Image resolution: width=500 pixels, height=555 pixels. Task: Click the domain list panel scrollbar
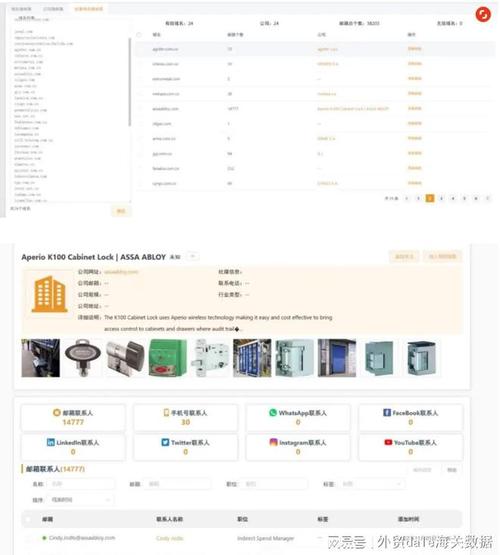(x=130, y=82)
